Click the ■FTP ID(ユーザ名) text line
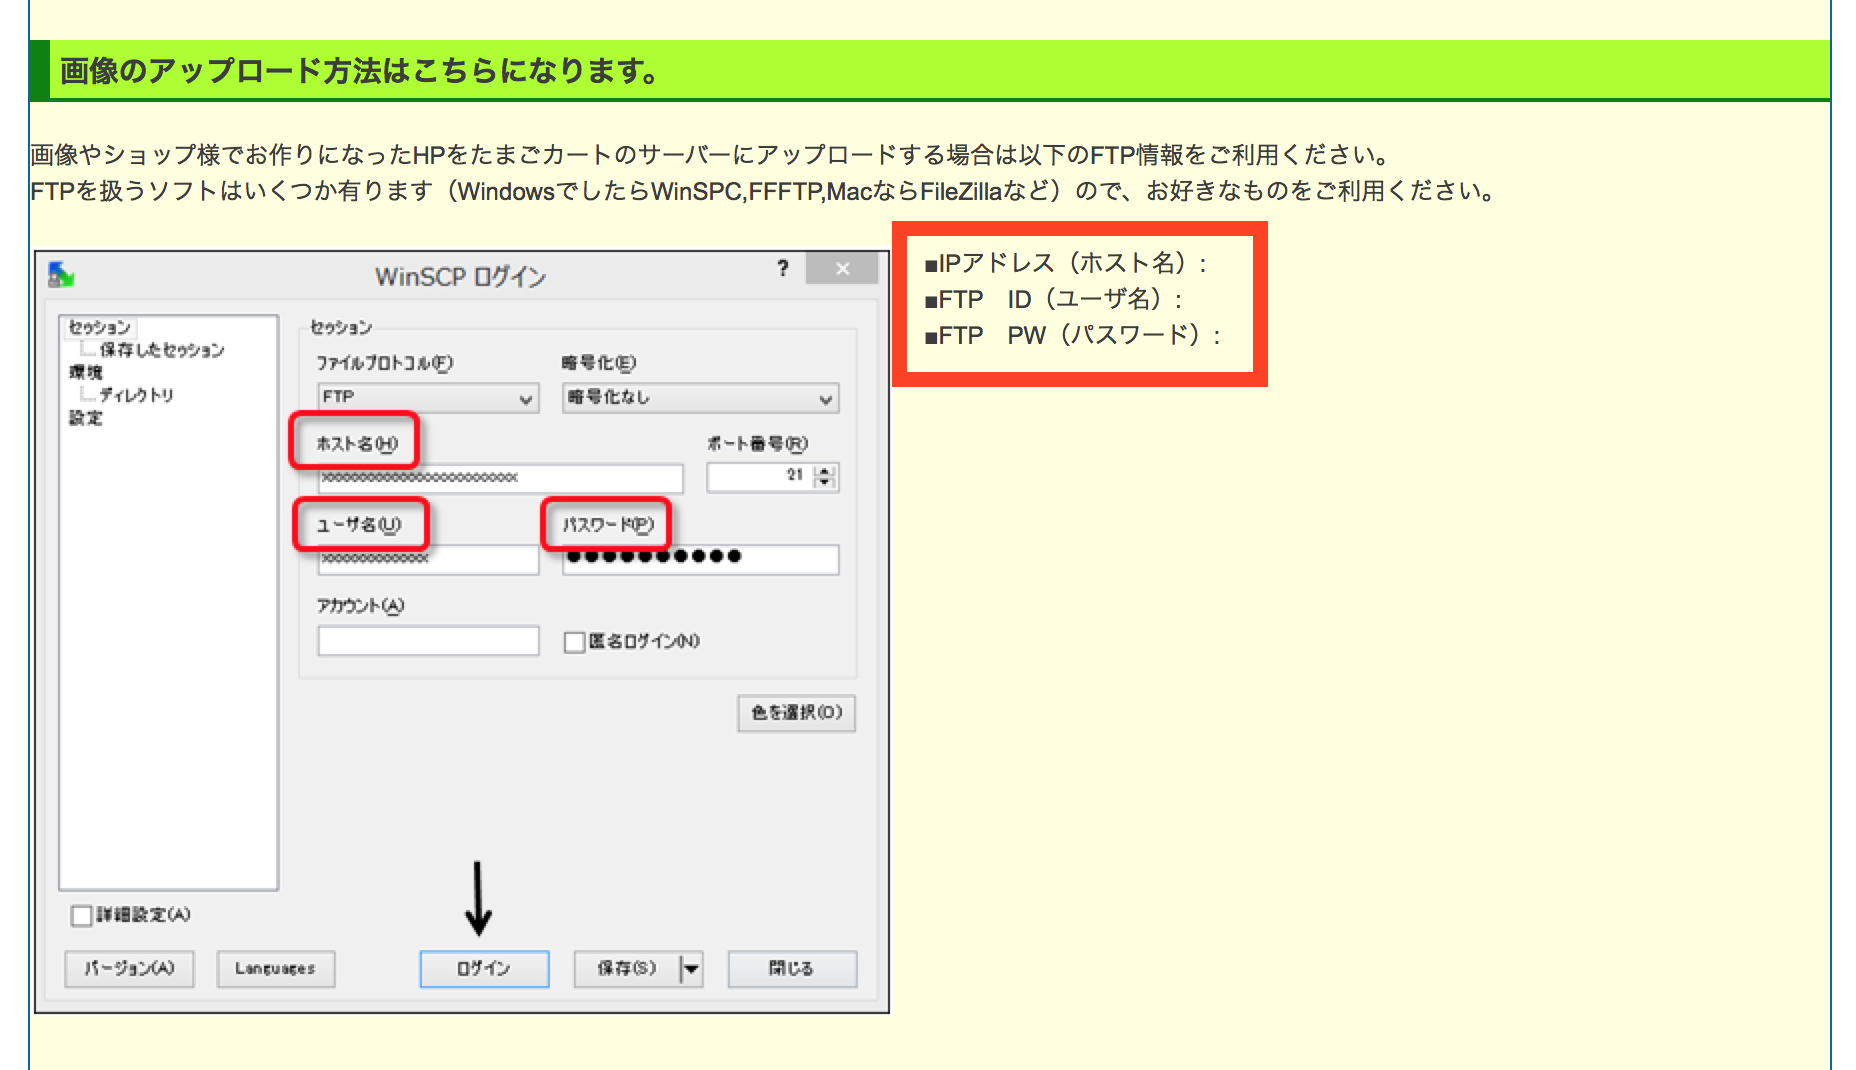The height and width of the screenshot is (1070, 1856). click(1054, 299)
